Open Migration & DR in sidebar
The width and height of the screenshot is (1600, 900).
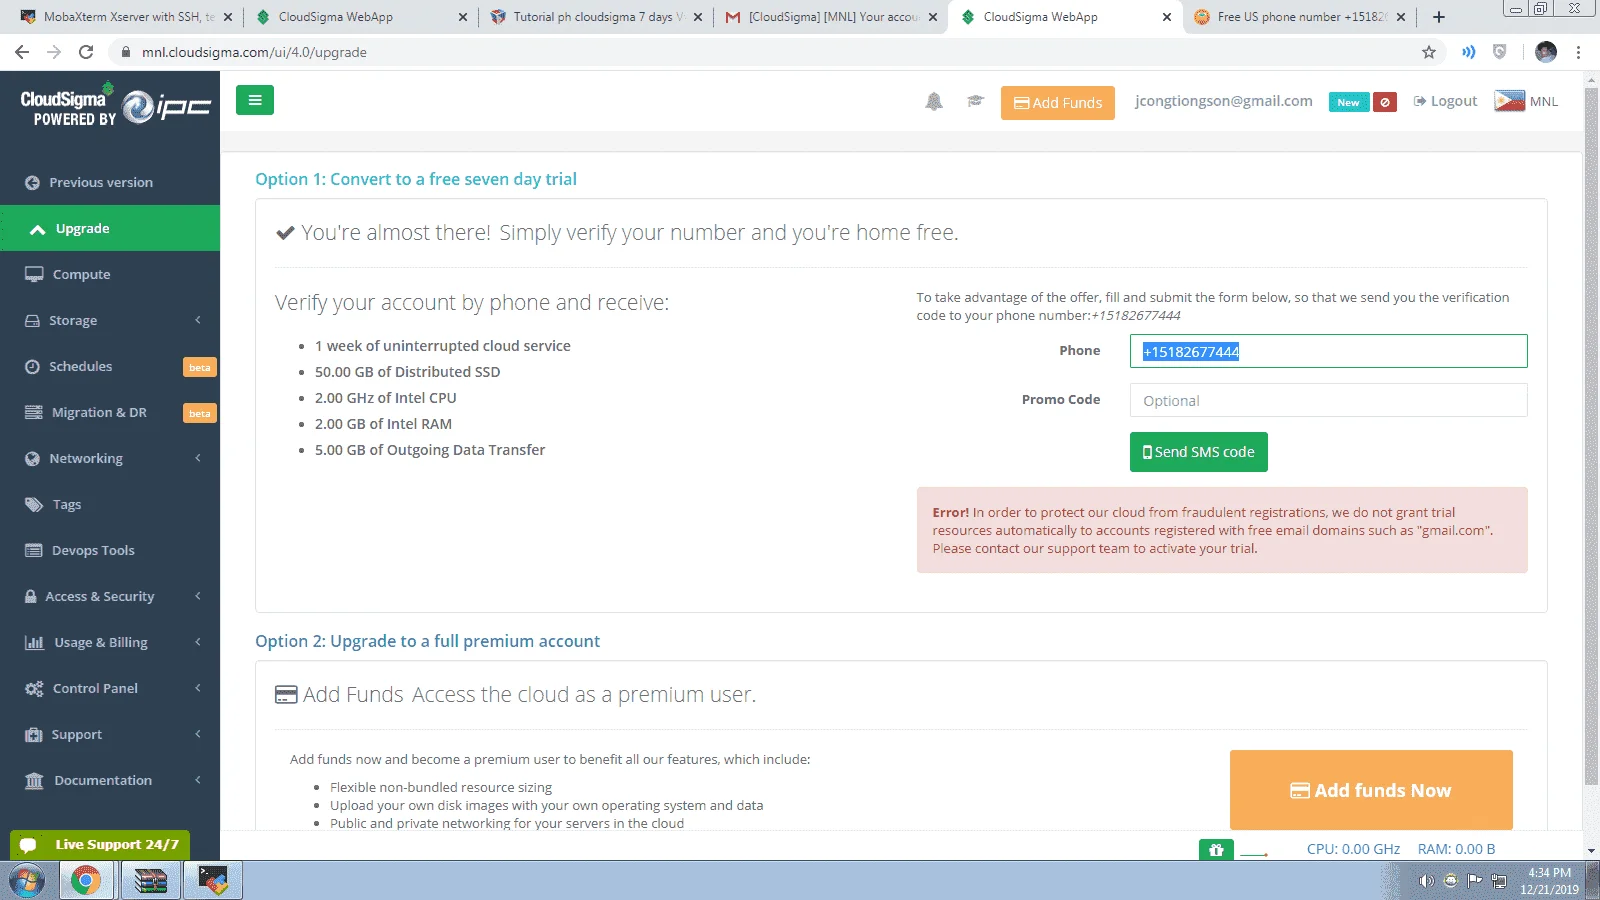pos(110,412)
